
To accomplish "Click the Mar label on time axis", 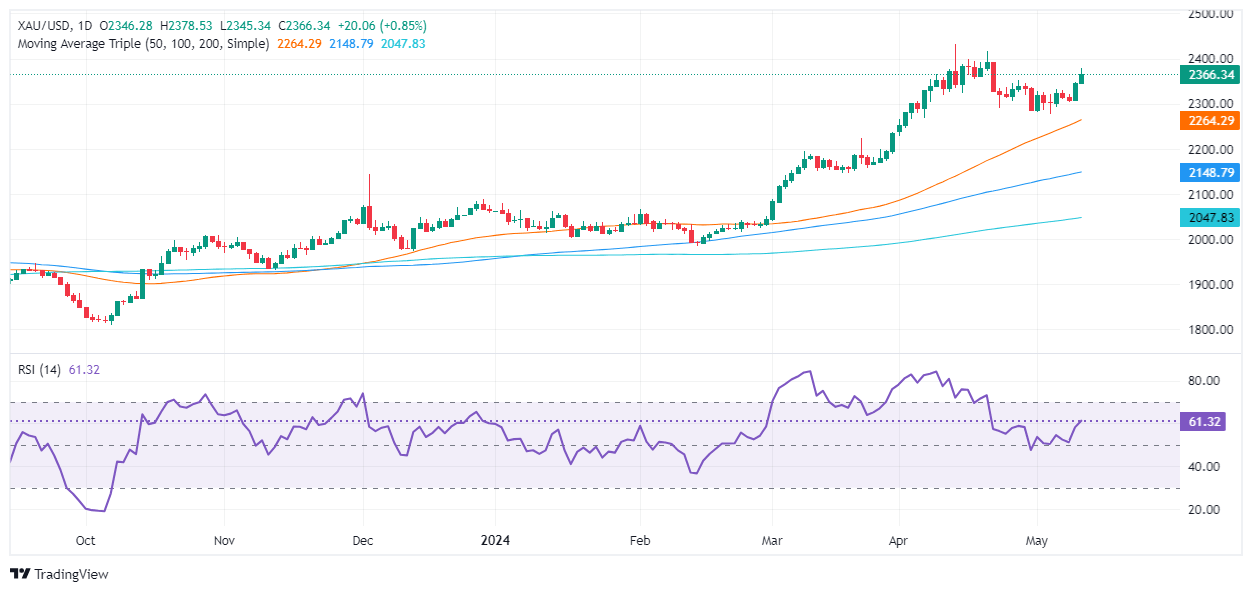I will pos(771,541).
